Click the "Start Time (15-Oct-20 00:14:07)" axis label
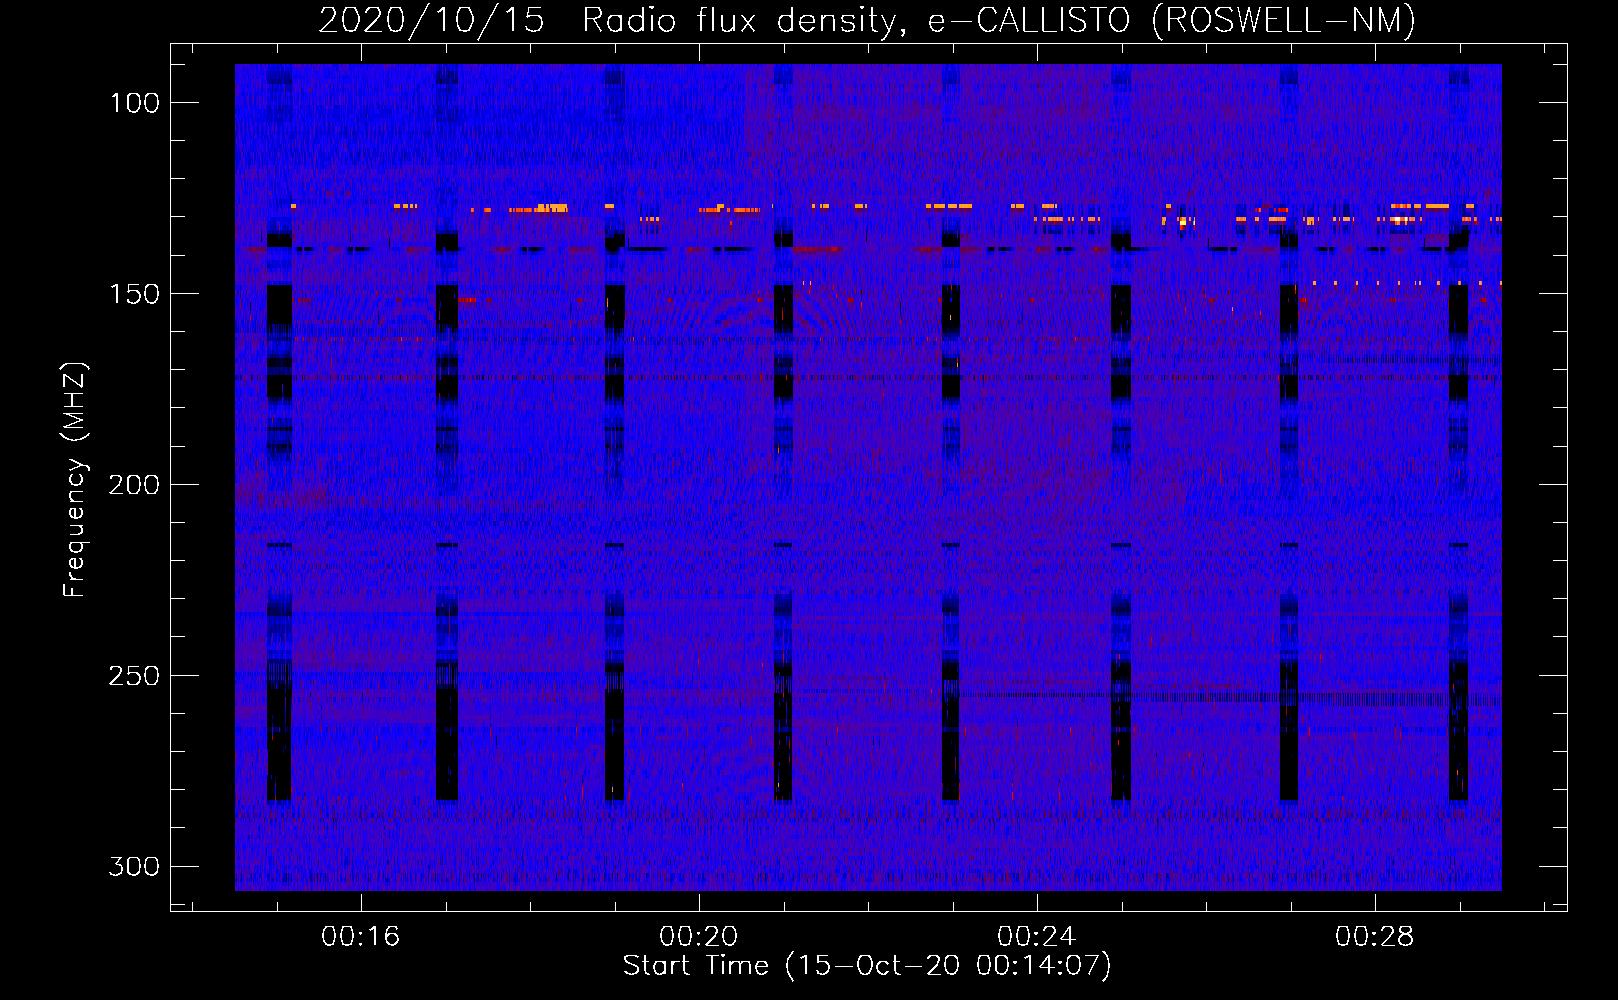Viewport: 1618px width, 1000px height. tap(867, 966)
